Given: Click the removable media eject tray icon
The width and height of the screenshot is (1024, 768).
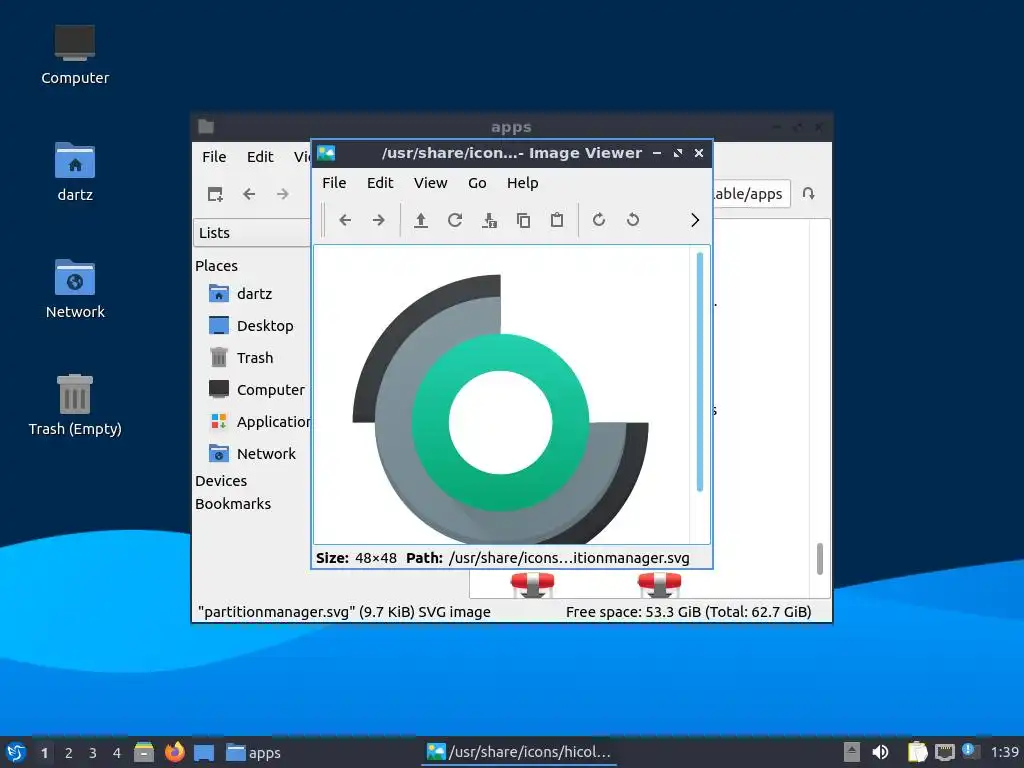Looking at the screenshot, I should tap(852, 752).
